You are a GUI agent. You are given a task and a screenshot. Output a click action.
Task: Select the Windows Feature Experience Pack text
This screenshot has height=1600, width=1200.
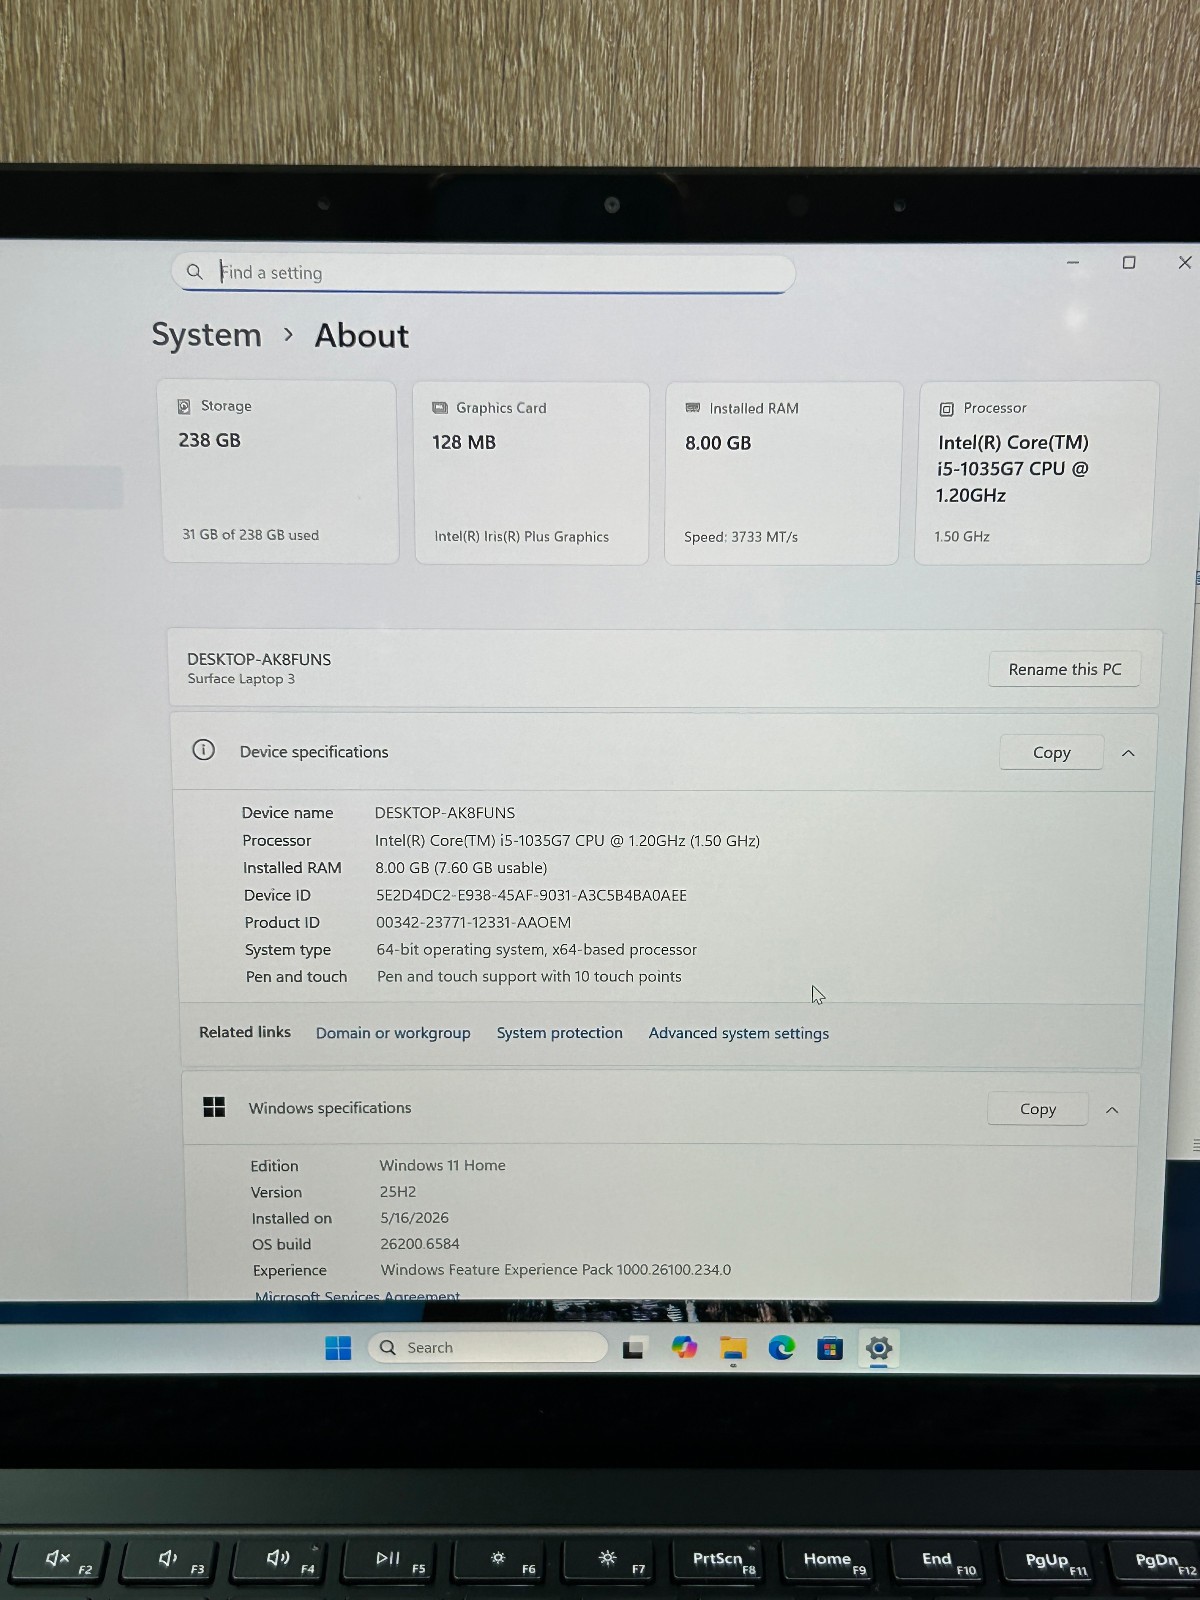(x=555, y=1270)
